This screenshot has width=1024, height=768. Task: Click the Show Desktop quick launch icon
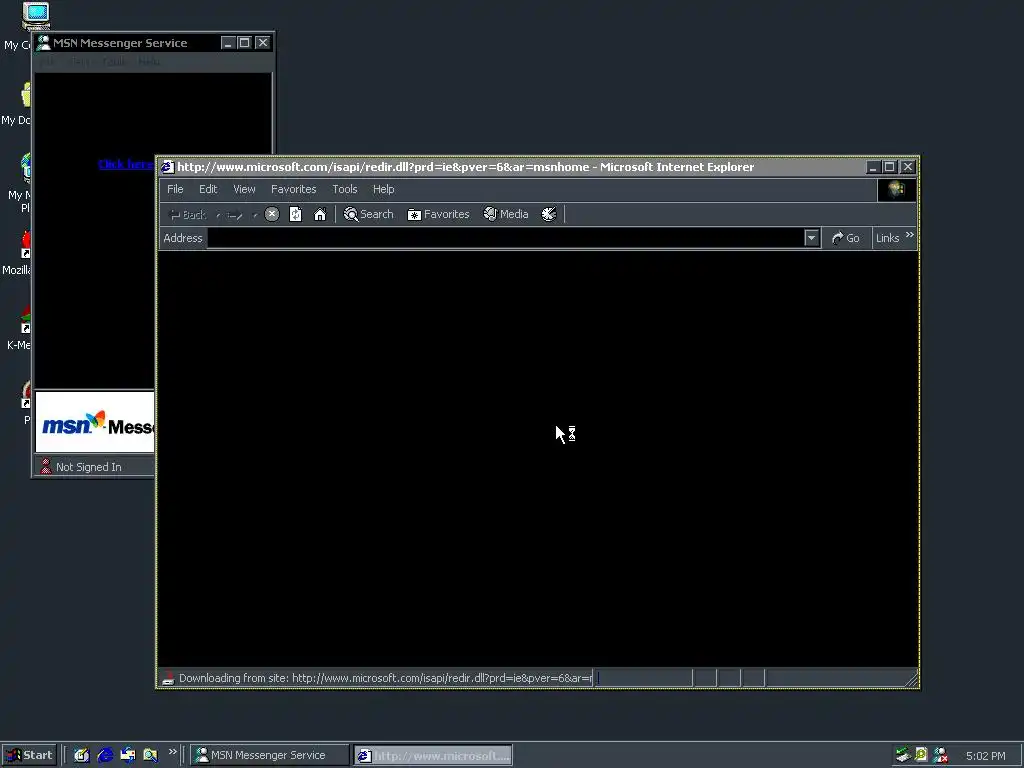(x=81, y=755)
